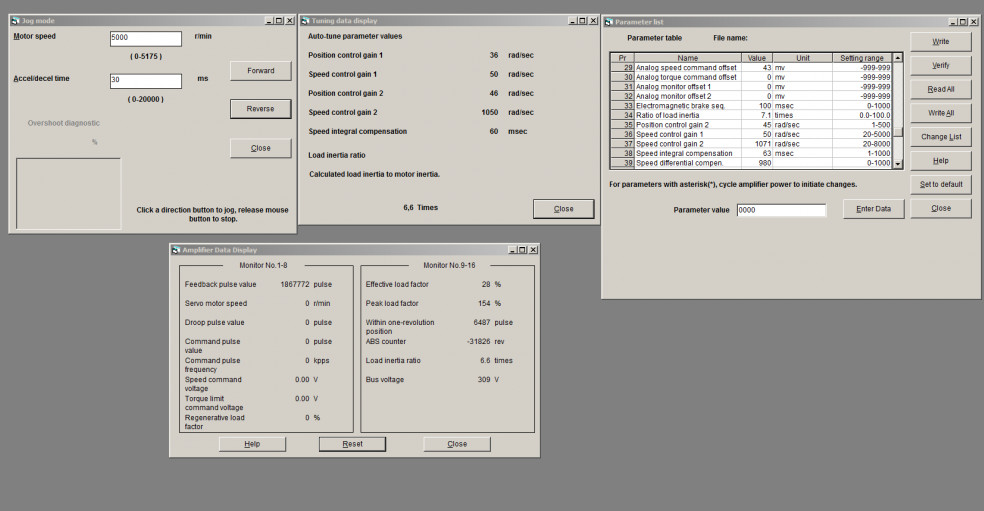Click value 1071 in parameter table
The image size is (984, 511).
[x=762, y=144]
